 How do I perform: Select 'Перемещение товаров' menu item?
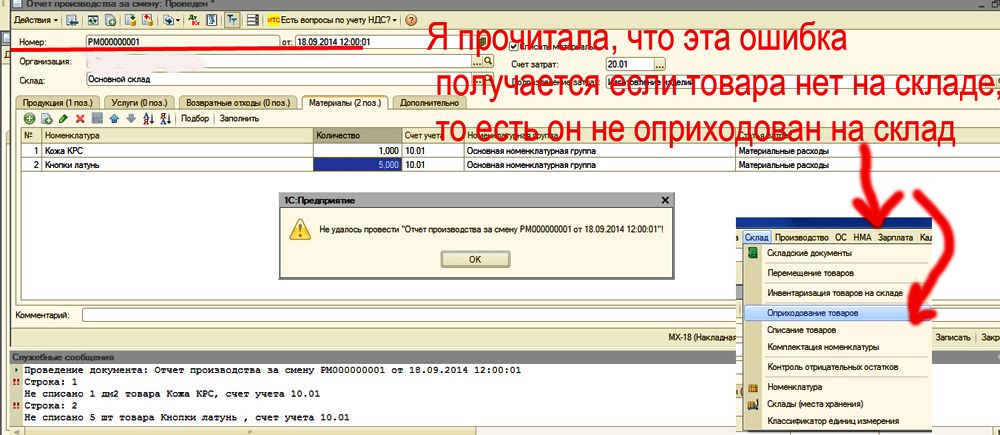[x=837, y=273]
